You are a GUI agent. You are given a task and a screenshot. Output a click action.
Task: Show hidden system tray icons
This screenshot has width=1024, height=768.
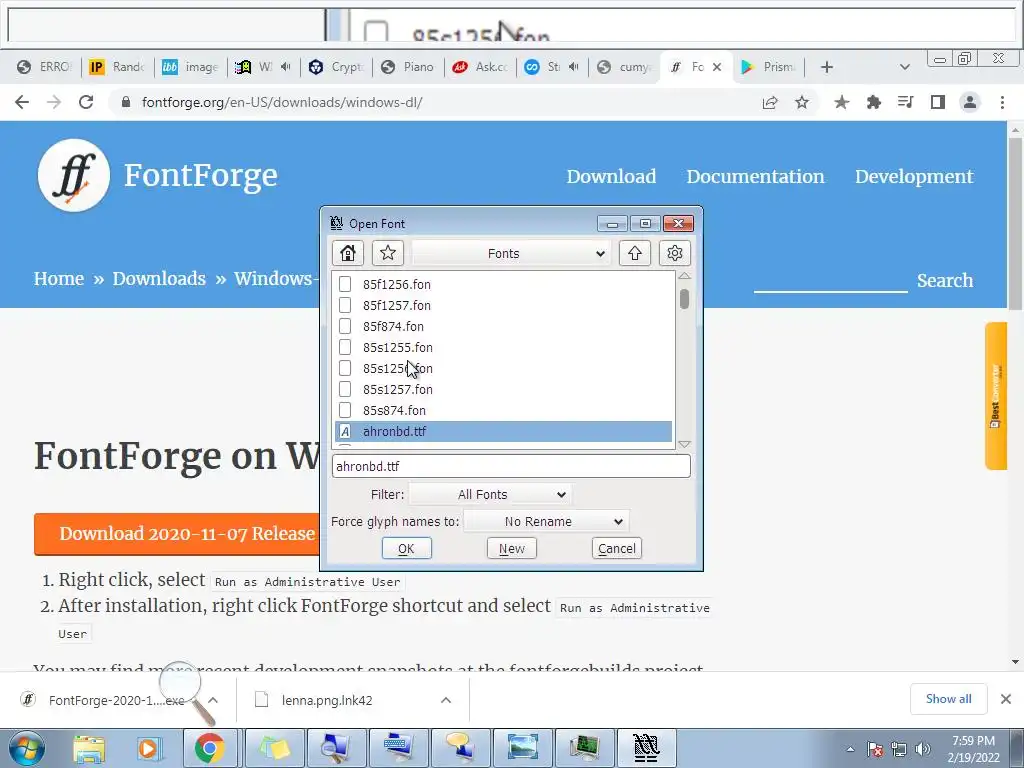(x=850, y=749)
